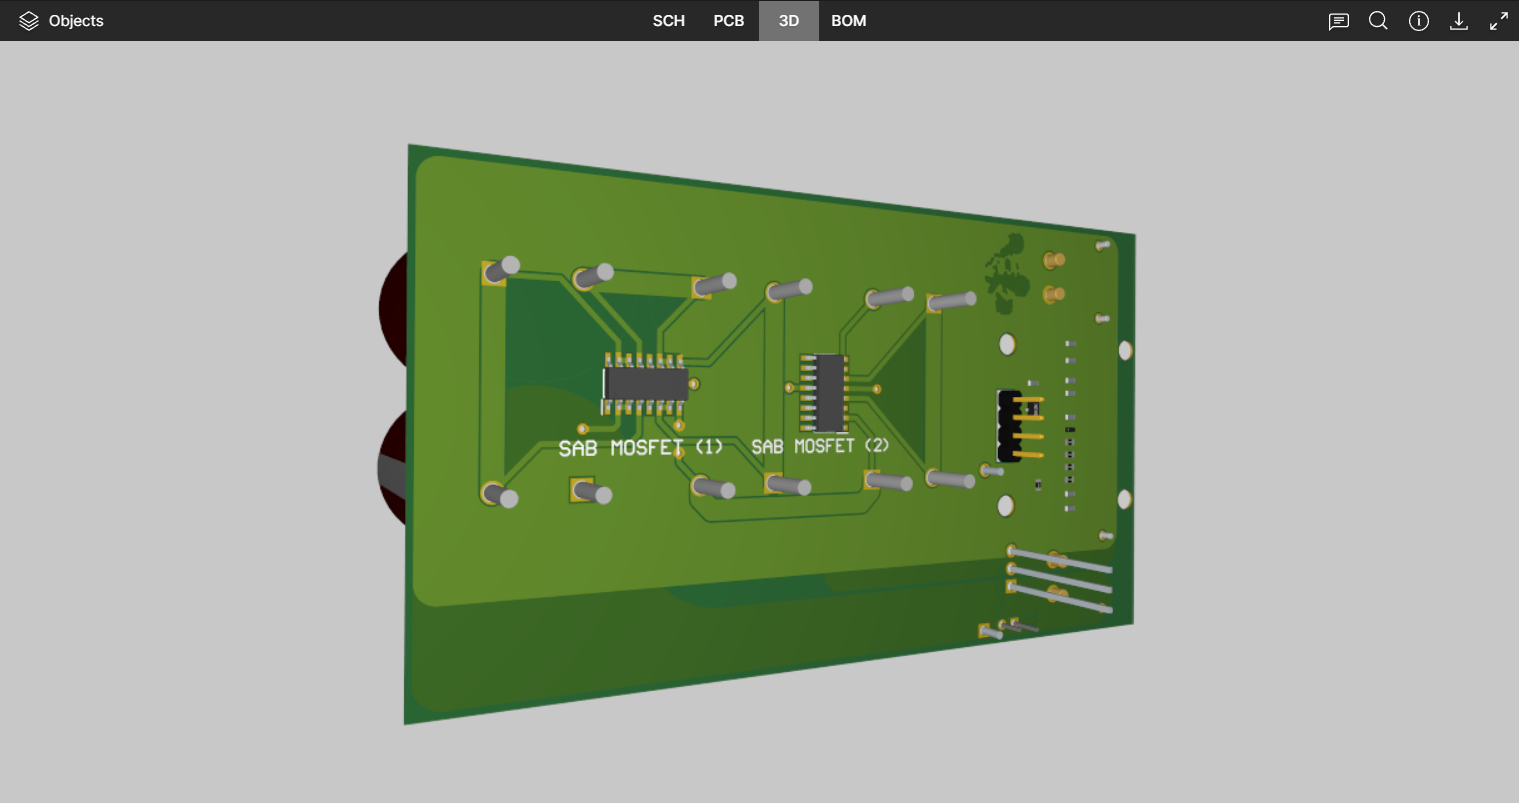Viewport: 1519px width, 803px height.
Task: Download the 3D model
Action: click(1459, 20)
